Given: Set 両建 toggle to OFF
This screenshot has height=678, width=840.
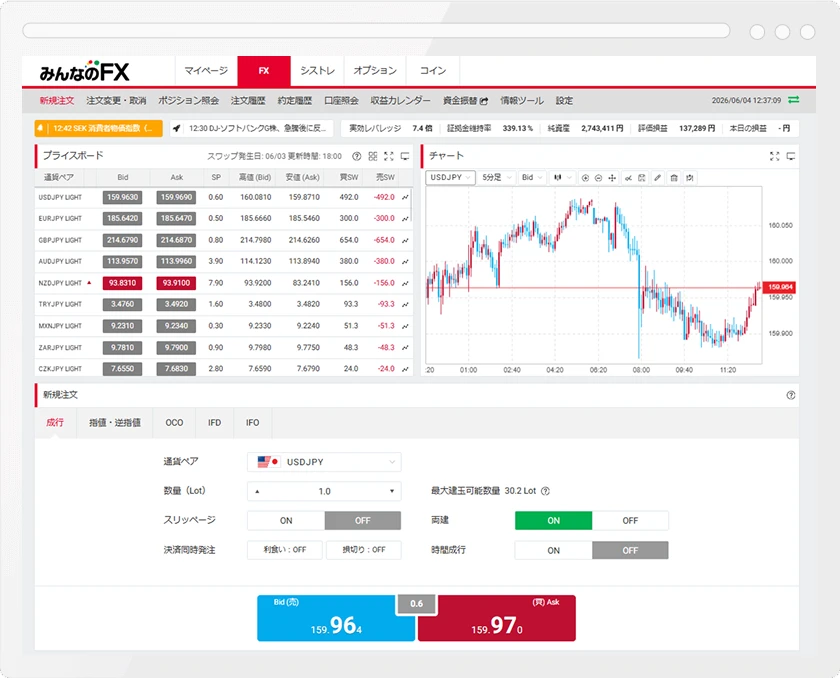Looking at the screenshot, I should pyautogui.click(x=630, y=521).
